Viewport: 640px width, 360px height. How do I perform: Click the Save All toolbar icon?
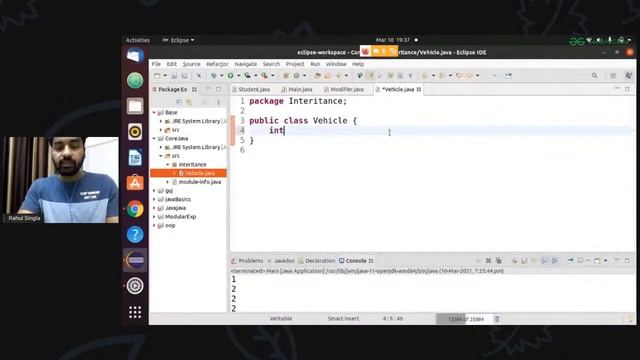click(x=184, y=76)
